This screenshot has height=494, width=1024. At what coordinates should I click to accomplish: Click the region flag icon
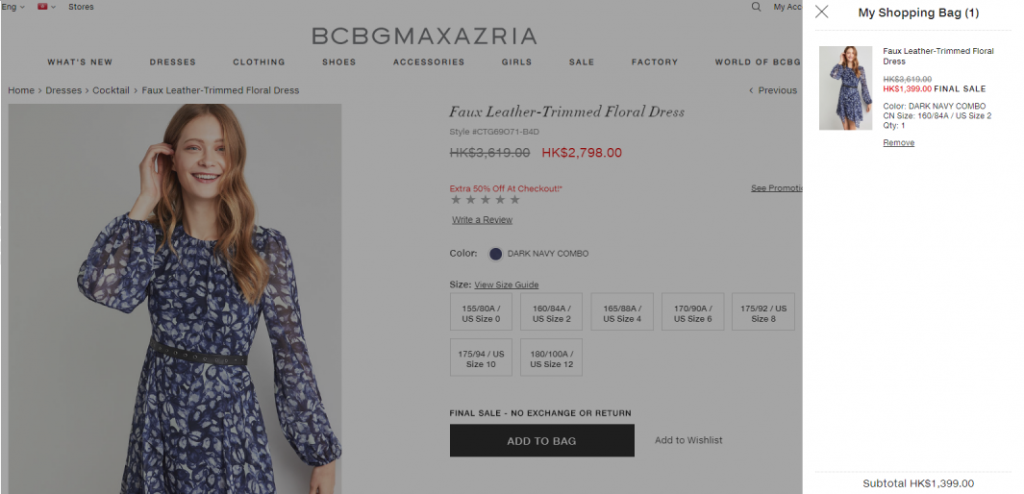42,7
